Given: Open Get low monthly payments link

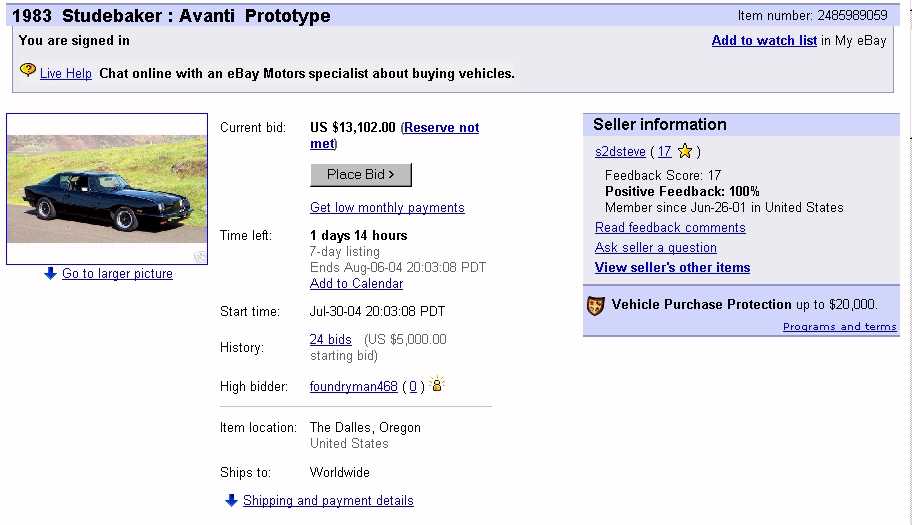Looking at the screenshot, I should click(x=387, y=208).
